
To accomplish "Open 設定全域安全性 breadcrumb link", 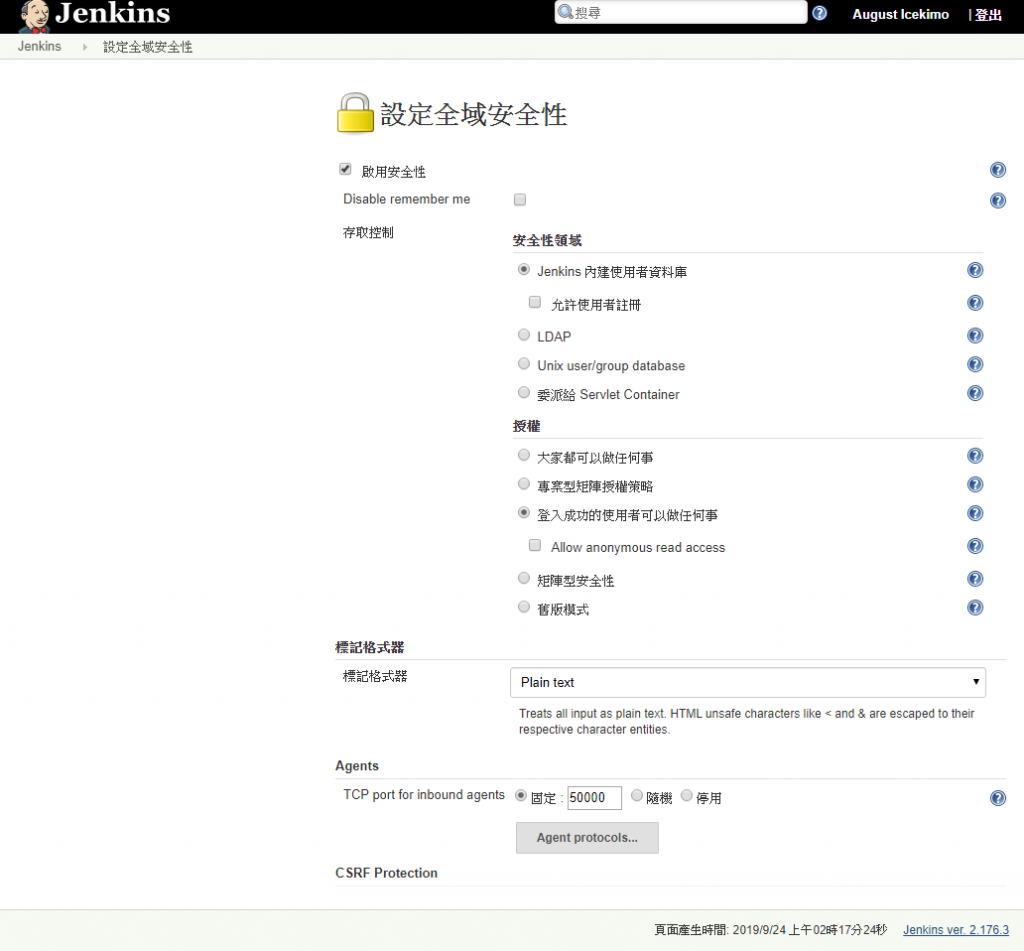I will [148, 46].
